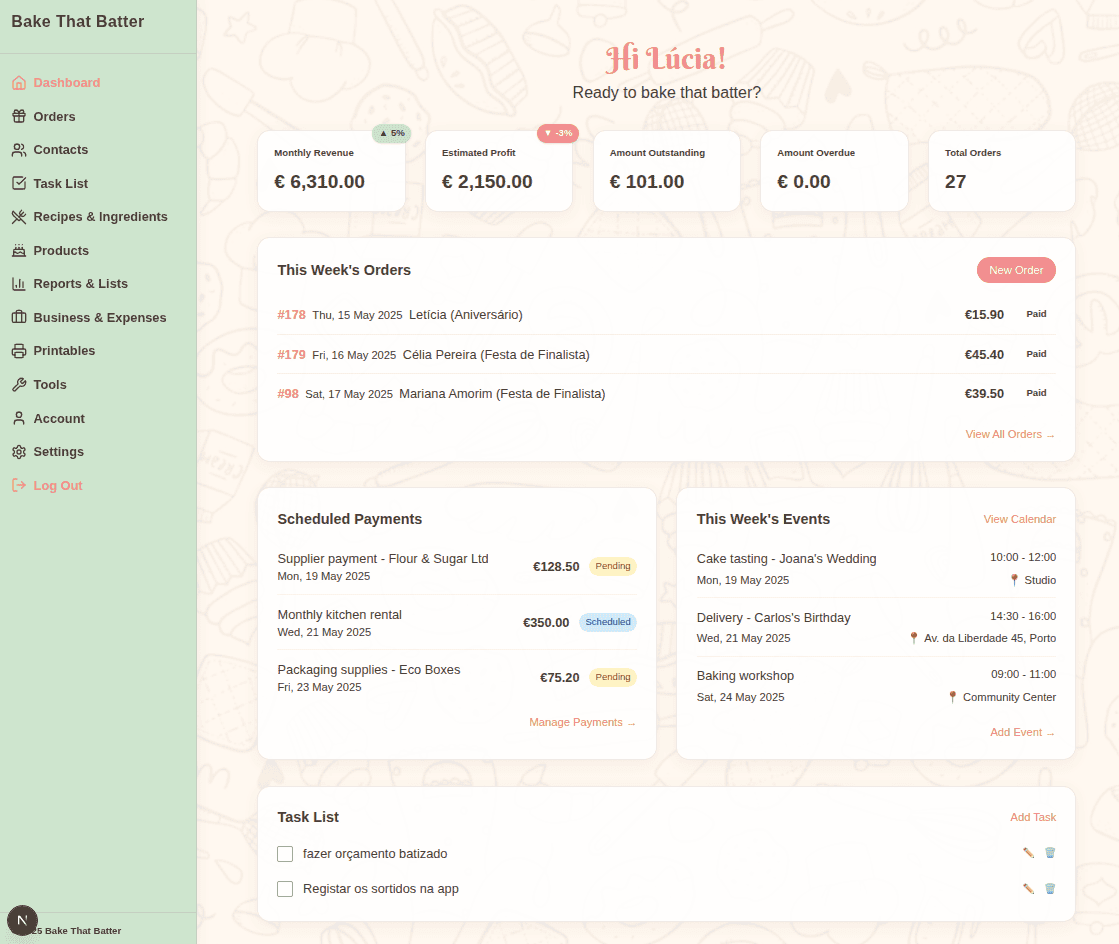Screen dimensions: 1119x944
Task: Open order #179 for Célia Pereira
Action: 291,354
